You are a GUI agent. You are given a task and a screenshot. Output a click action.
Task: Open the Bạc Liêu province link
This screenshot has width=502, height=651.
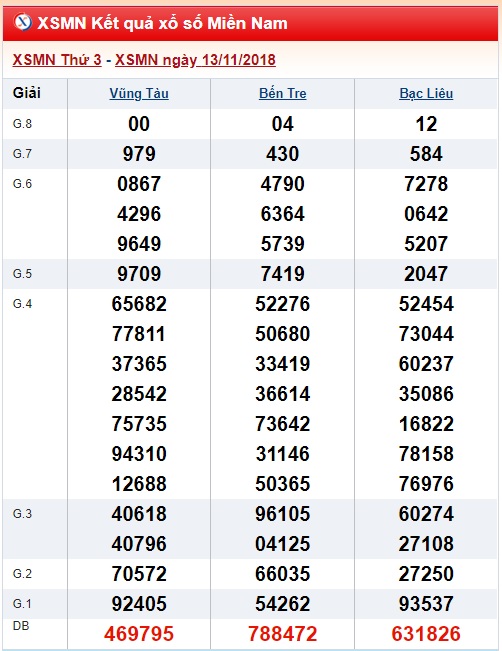(426, 93)
